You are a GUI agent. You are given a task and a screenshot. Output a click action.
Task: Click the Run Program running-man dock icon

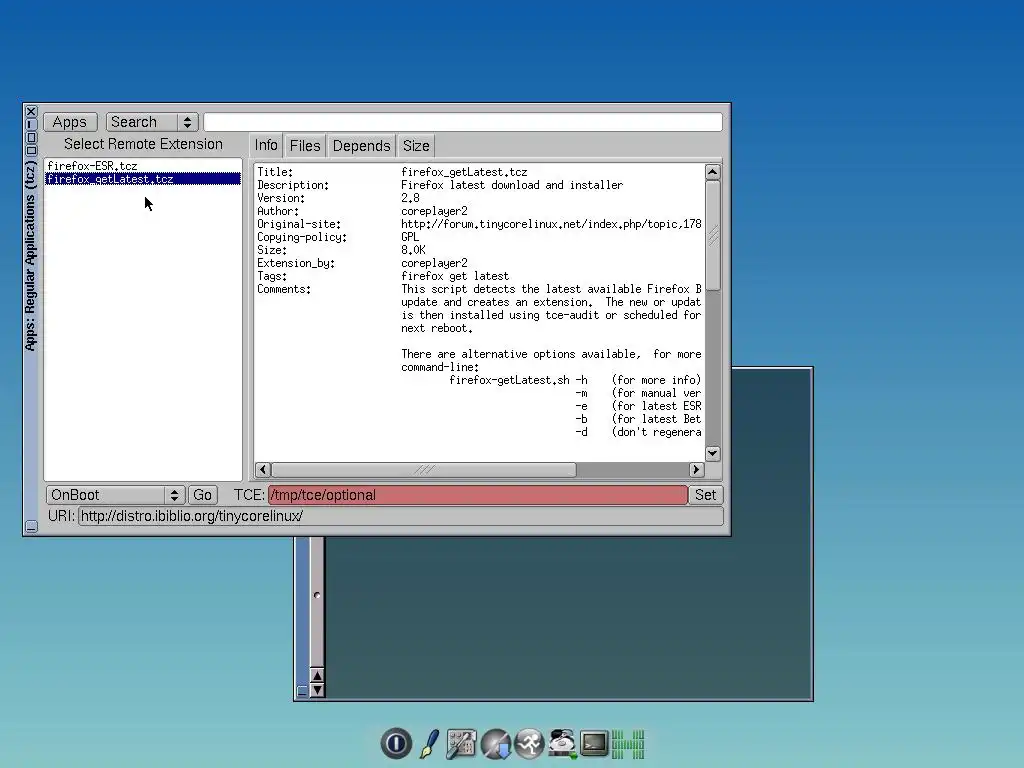pyautogui.click(x=529, y=744)
